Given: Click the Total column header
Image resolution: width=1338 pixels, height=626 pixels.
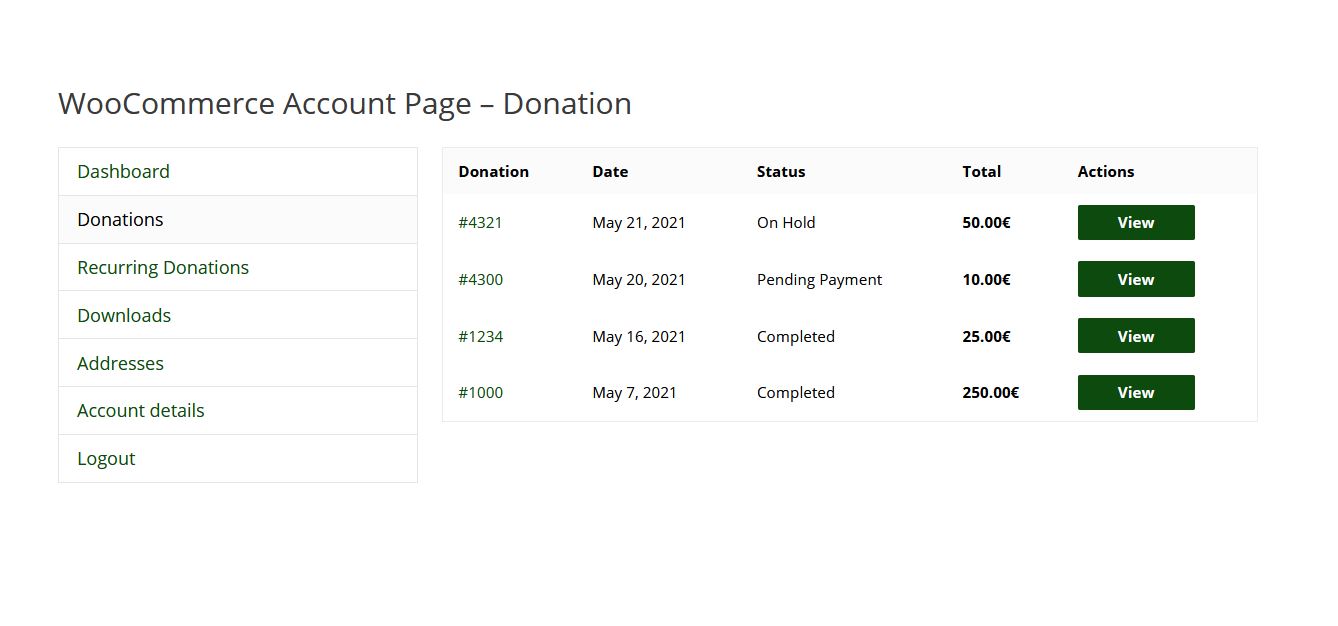Looking at the screenshot, I should (x=981, y=172).
